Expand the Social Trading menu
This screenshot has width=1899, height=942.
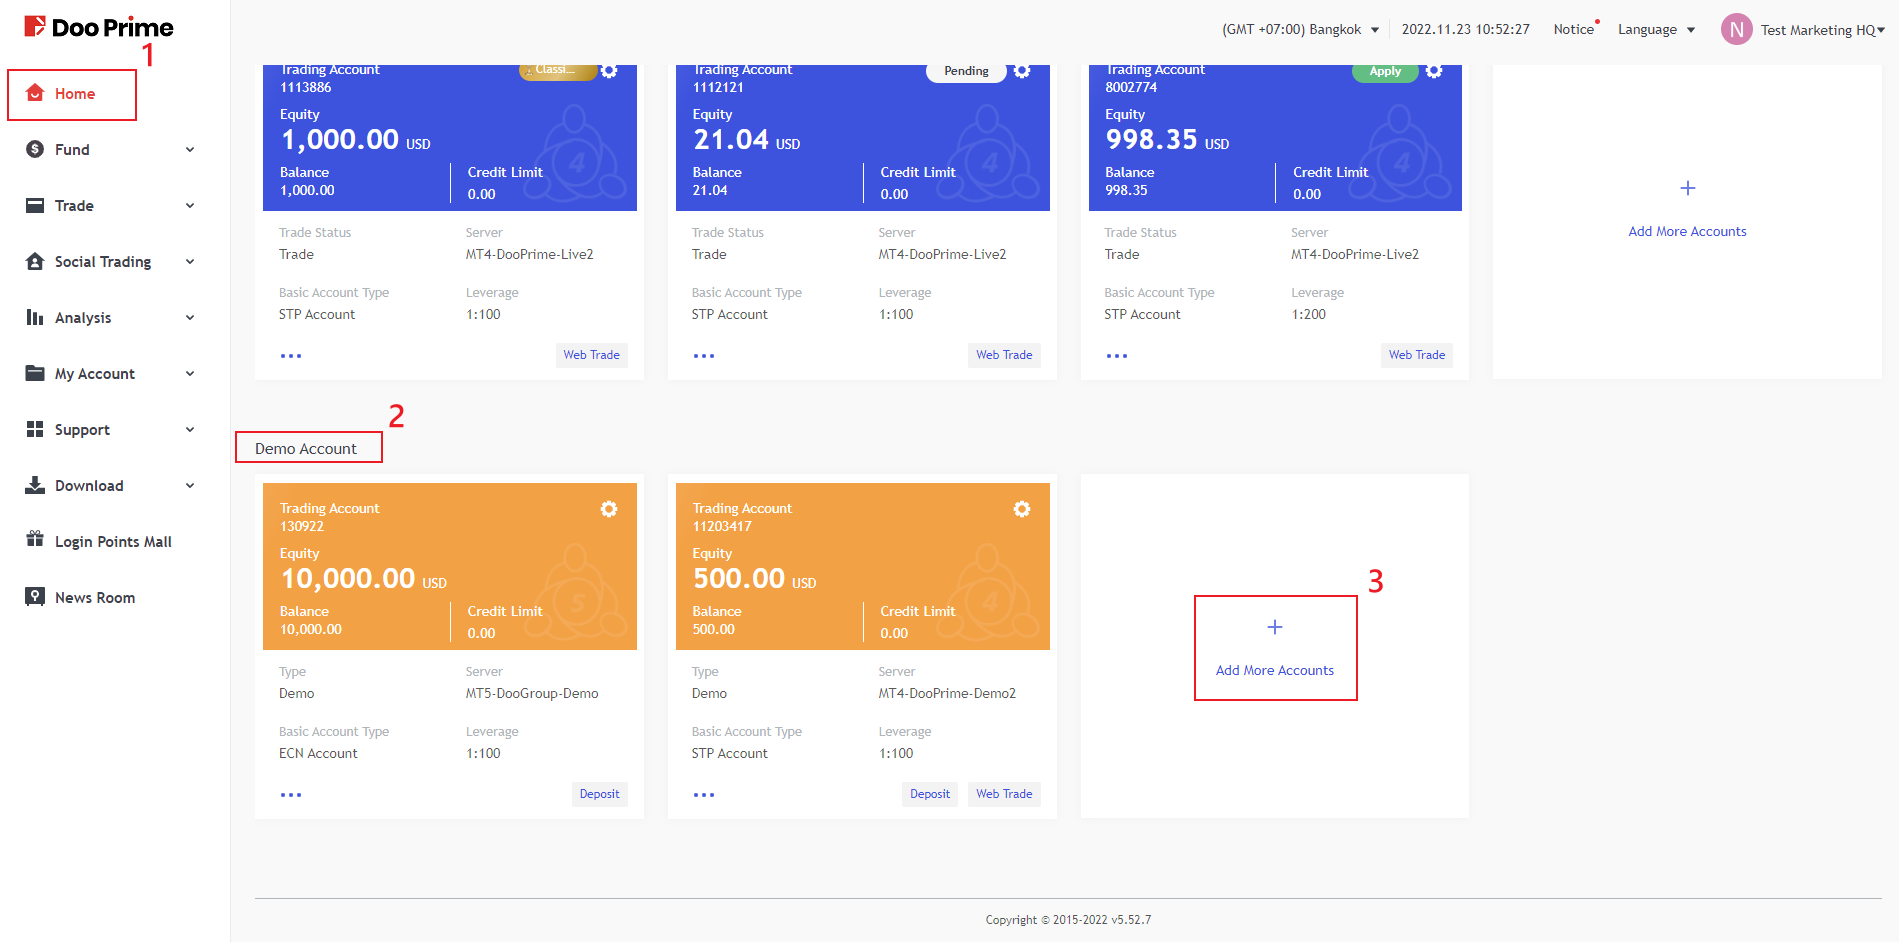click(110, 262)
